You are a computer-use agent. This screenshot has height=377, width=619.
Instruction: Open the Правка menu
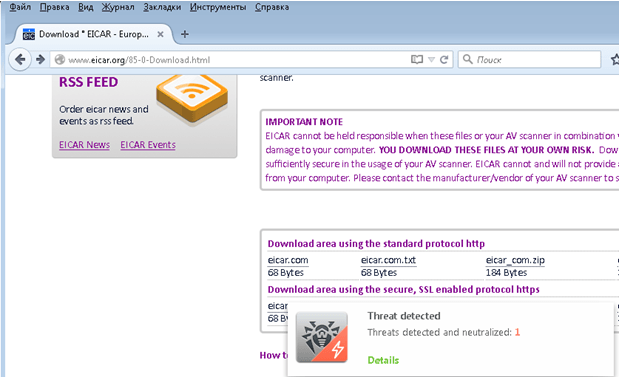[54, 7]
